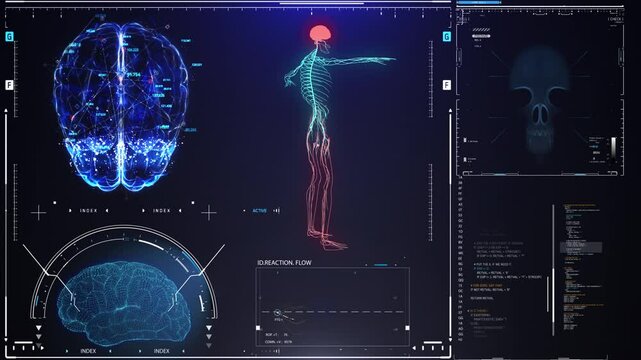Click the up arrow of the left vertical scrollbar
641x360 pixels.
pos(6,110)
